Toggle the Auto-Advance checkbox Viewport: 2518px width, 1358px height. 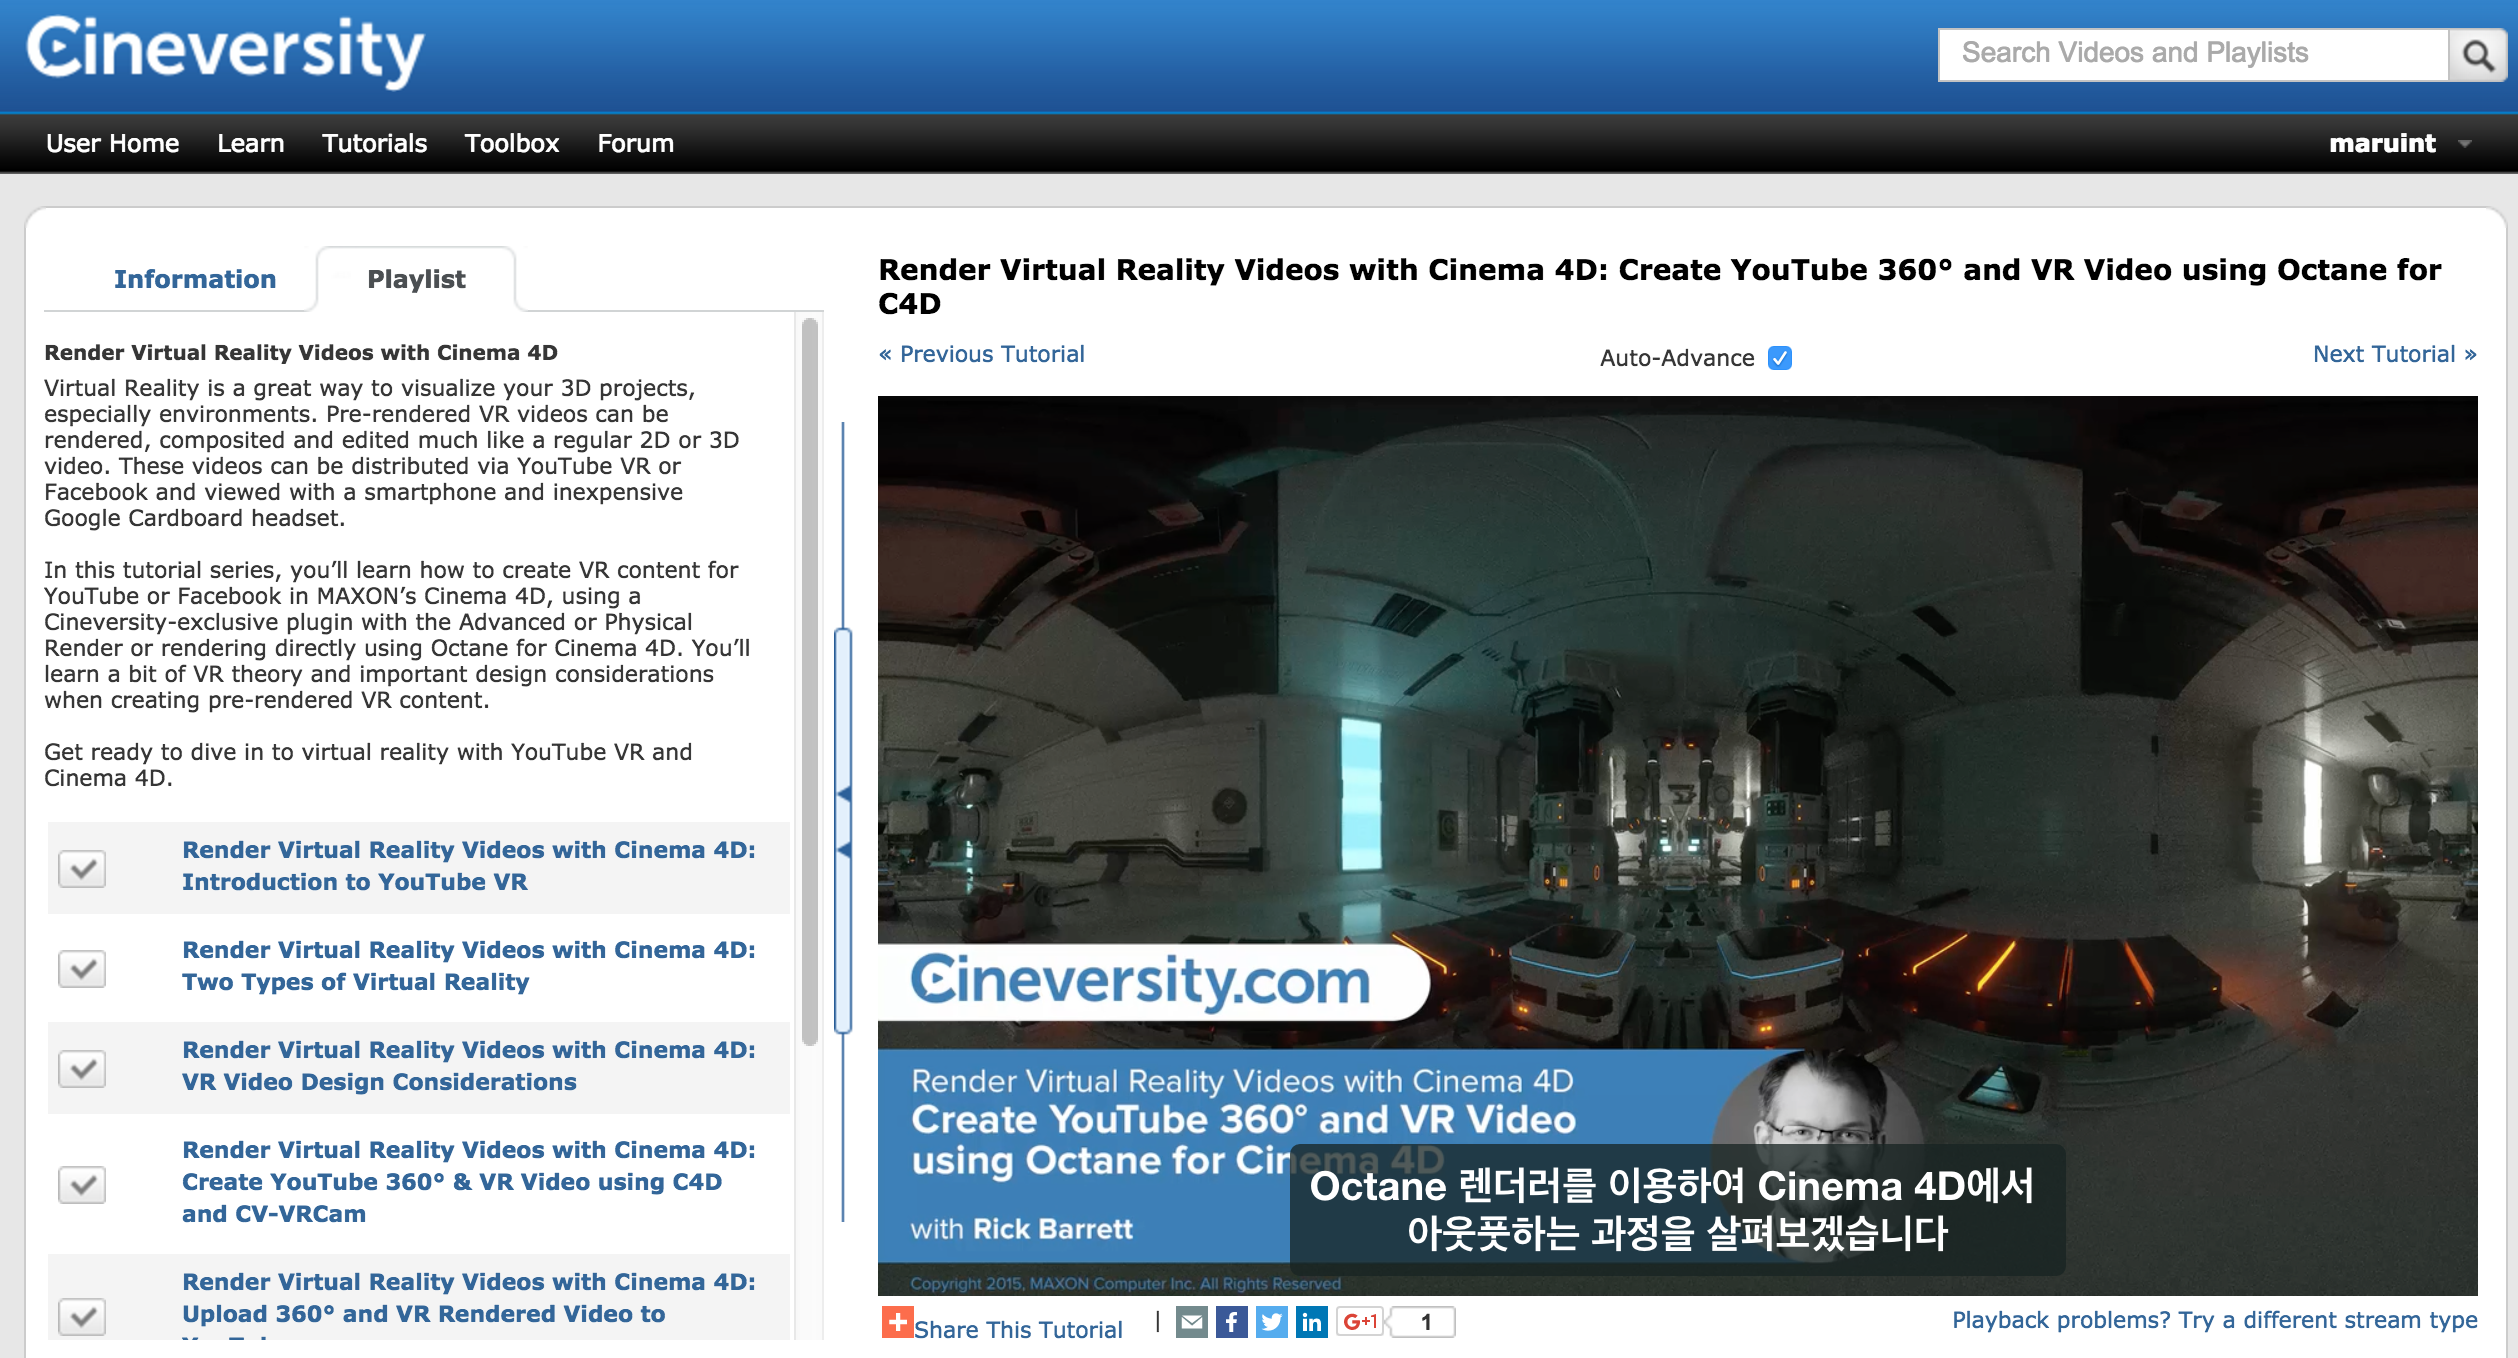coord(1780,358)
